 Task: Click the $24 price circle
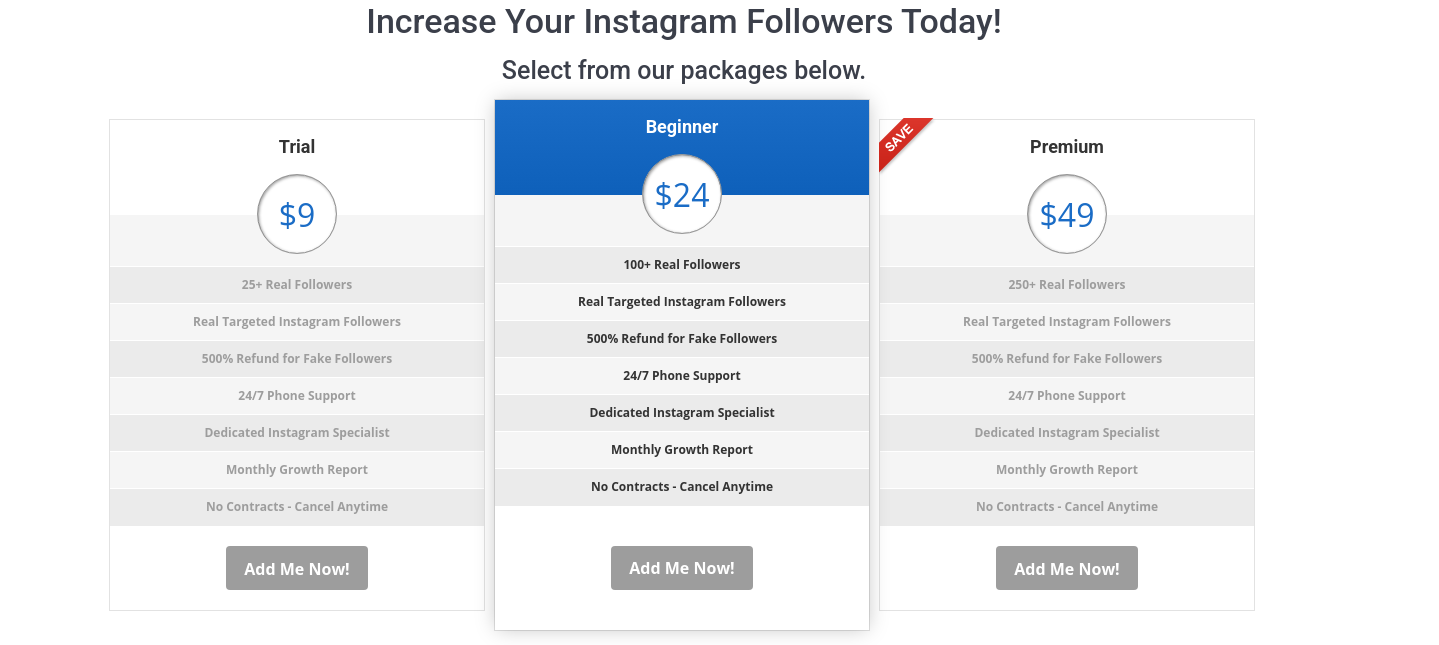pos(682,194)
